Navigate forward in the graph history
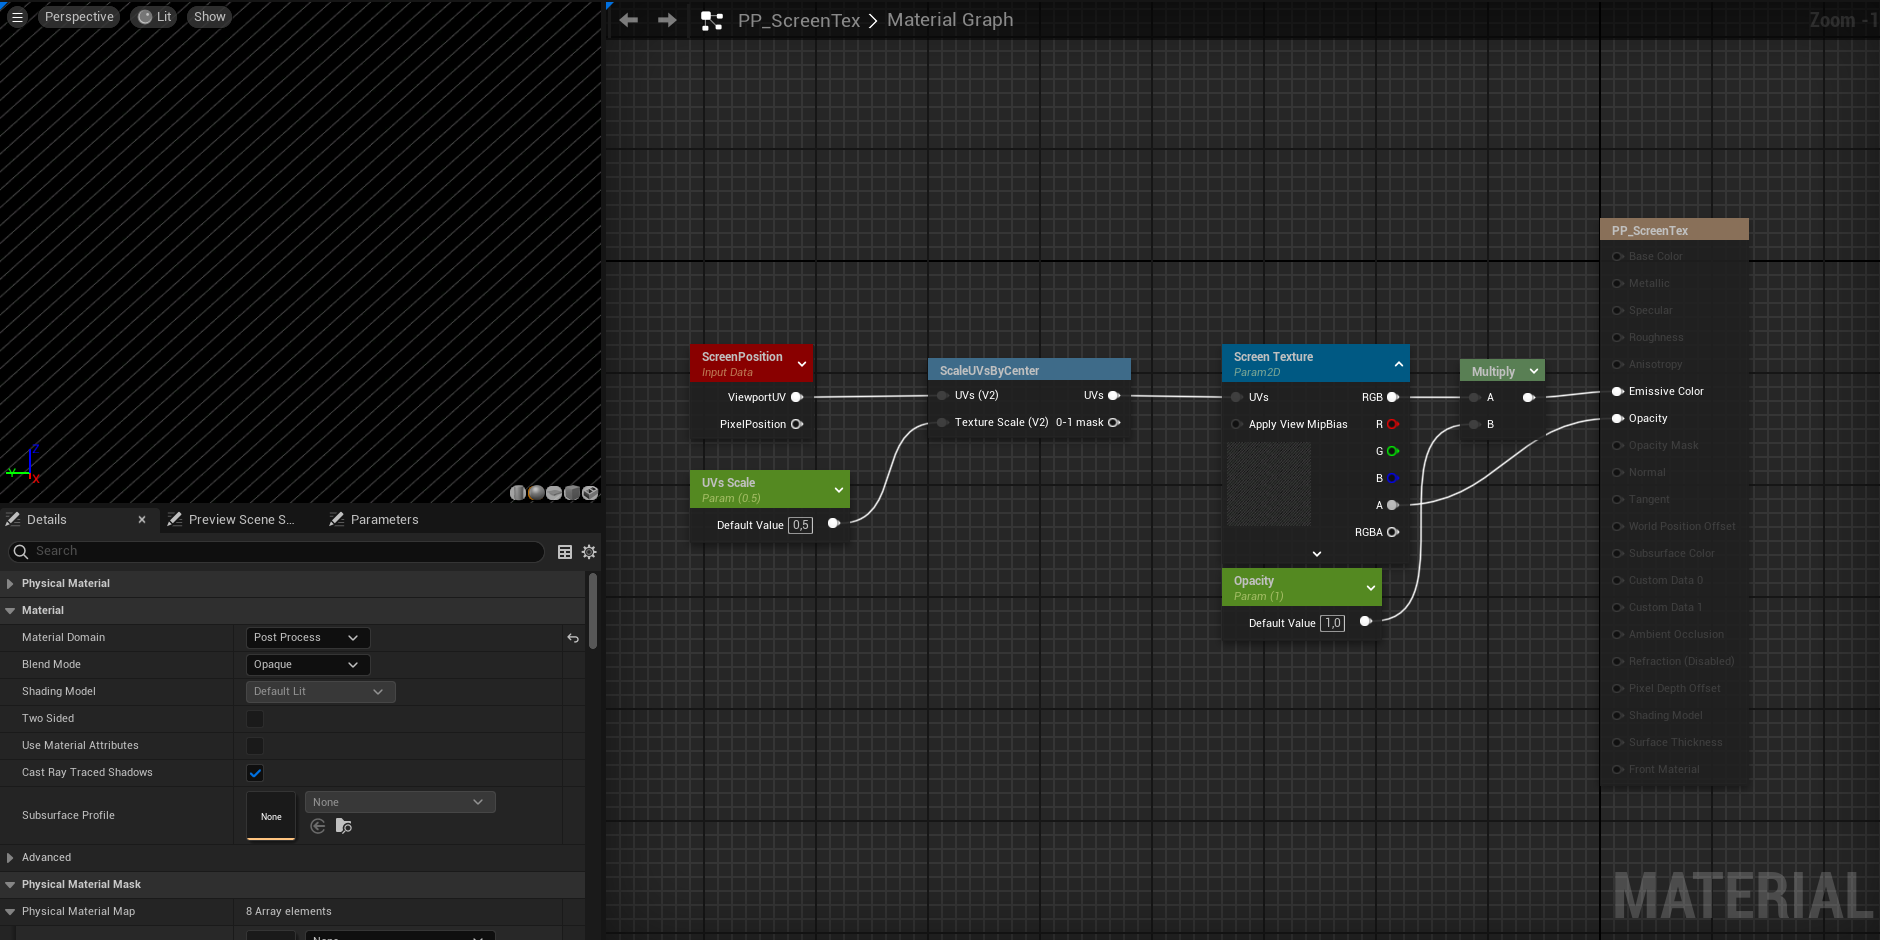 [x=667, y=20]
